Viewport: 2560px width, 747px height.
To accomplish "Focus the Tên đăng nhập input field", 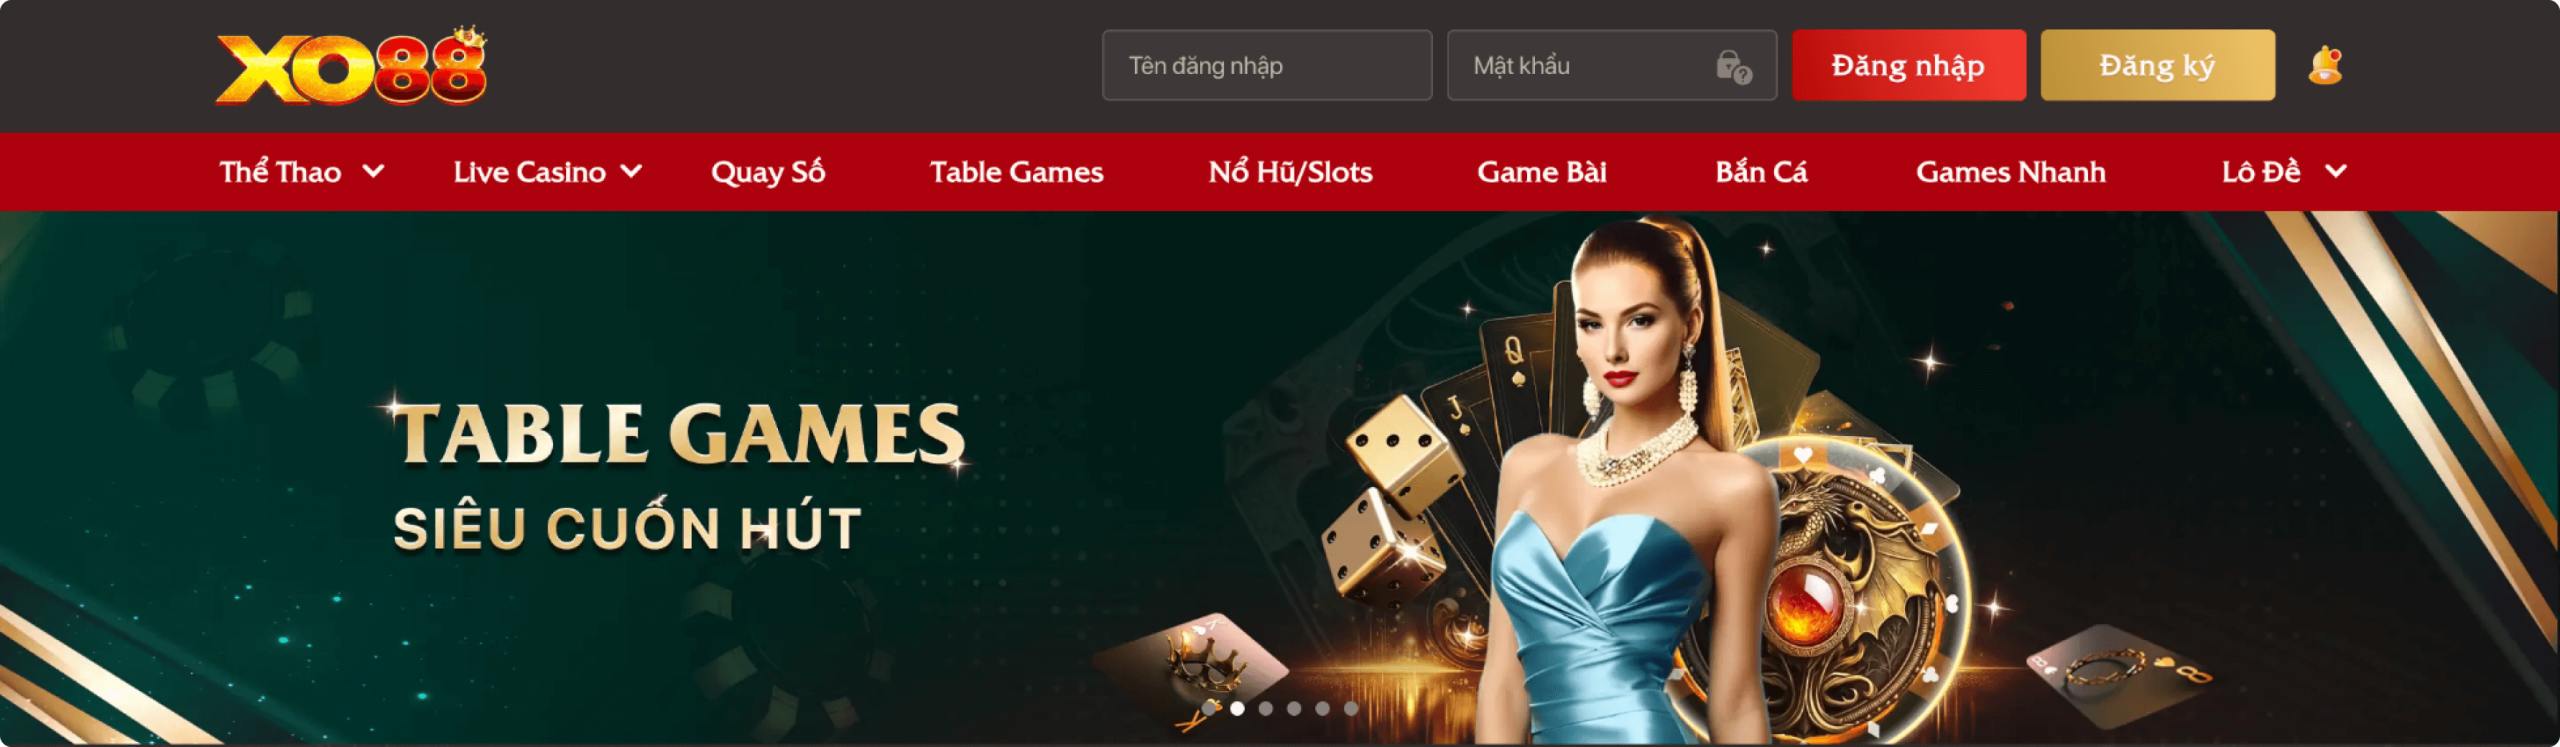I will click(x=1267, y=65).
